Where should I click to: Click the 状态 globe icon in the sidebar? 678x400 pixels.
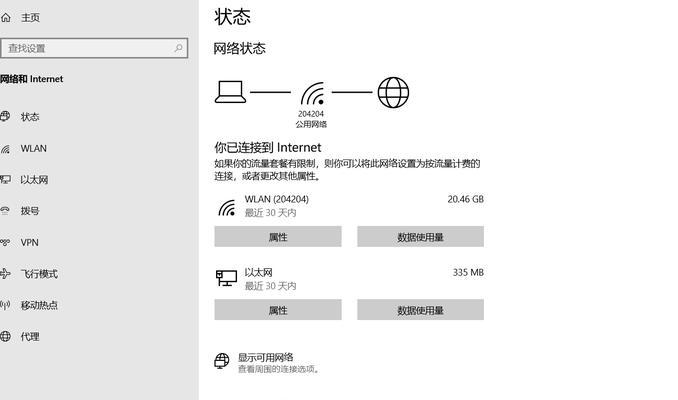[x=5, y=116]
